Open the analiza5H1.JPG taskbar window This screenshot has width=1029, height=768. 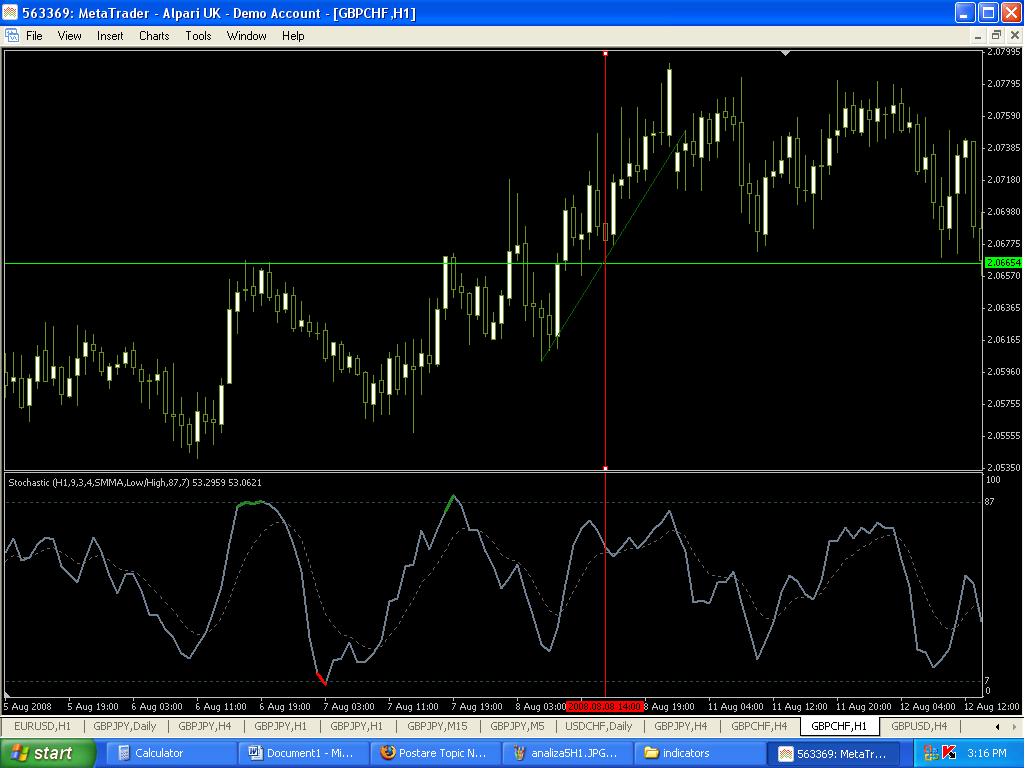tap(566, 753)
